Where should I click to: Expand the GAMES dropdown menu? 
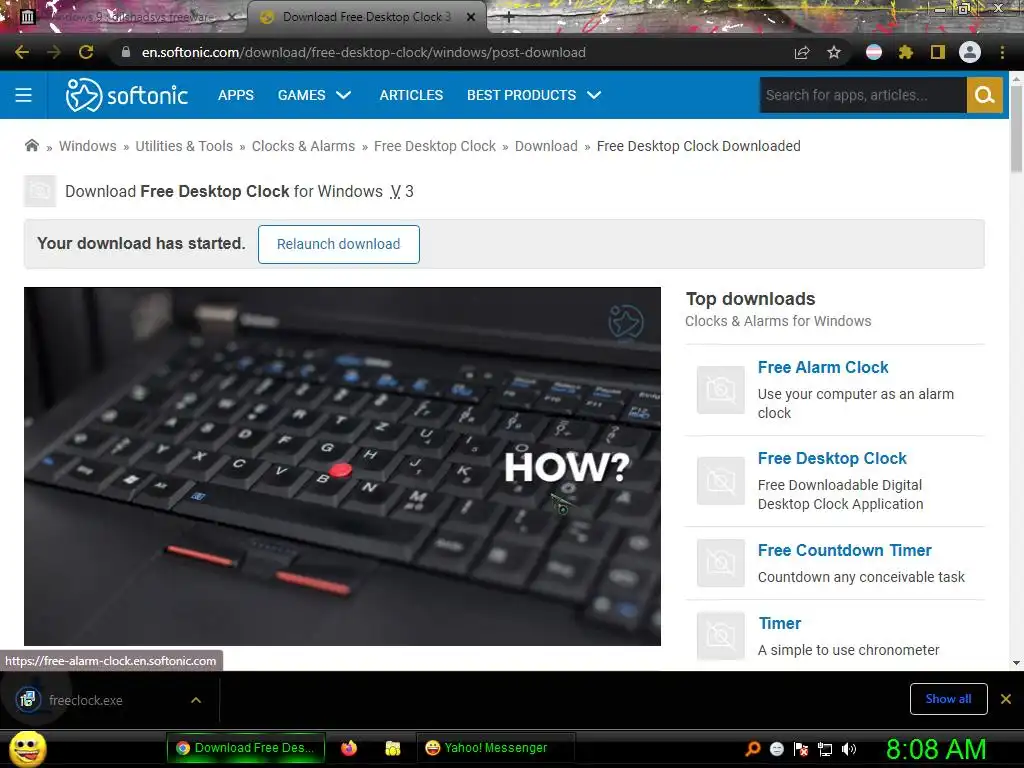tap(314, 95)
